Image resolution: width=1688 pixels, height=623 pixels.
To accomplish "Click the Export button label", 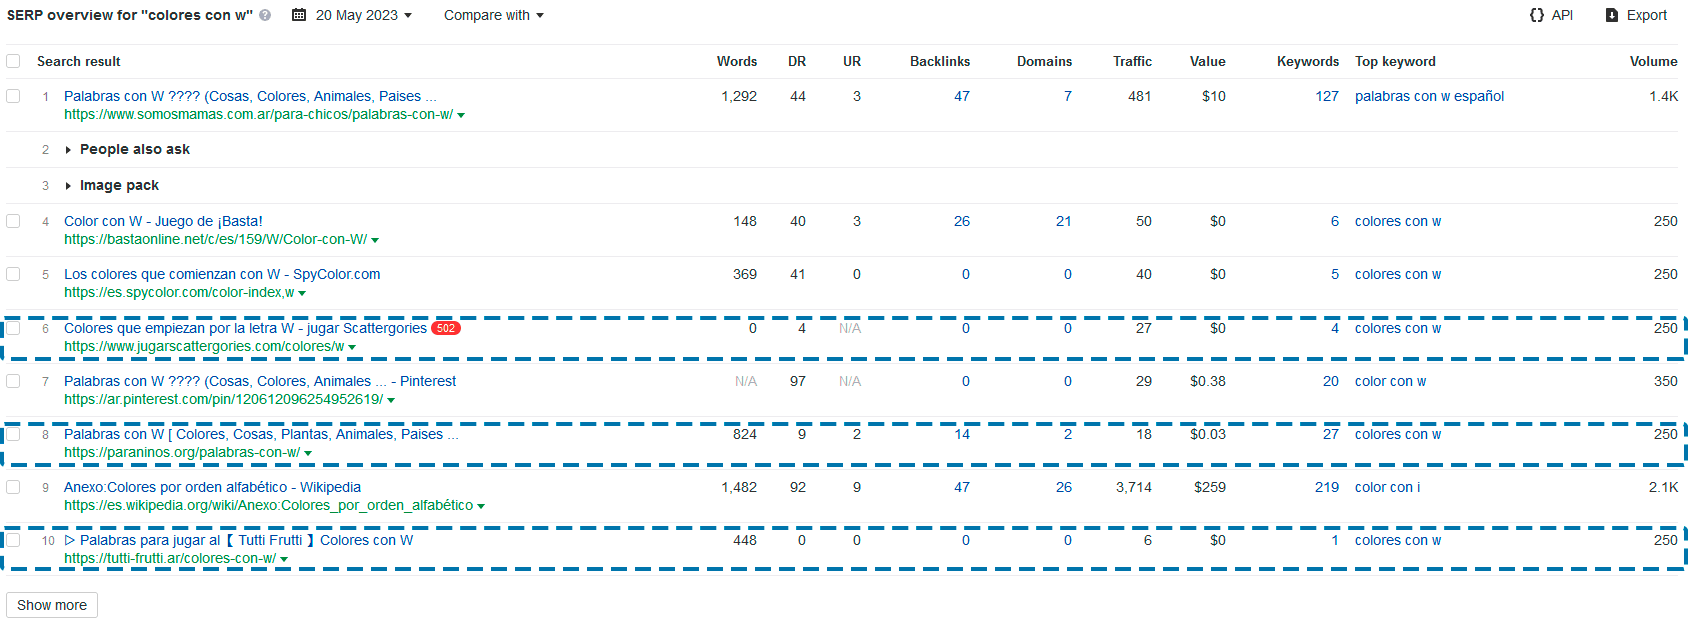I will (x=1646, y=15).
